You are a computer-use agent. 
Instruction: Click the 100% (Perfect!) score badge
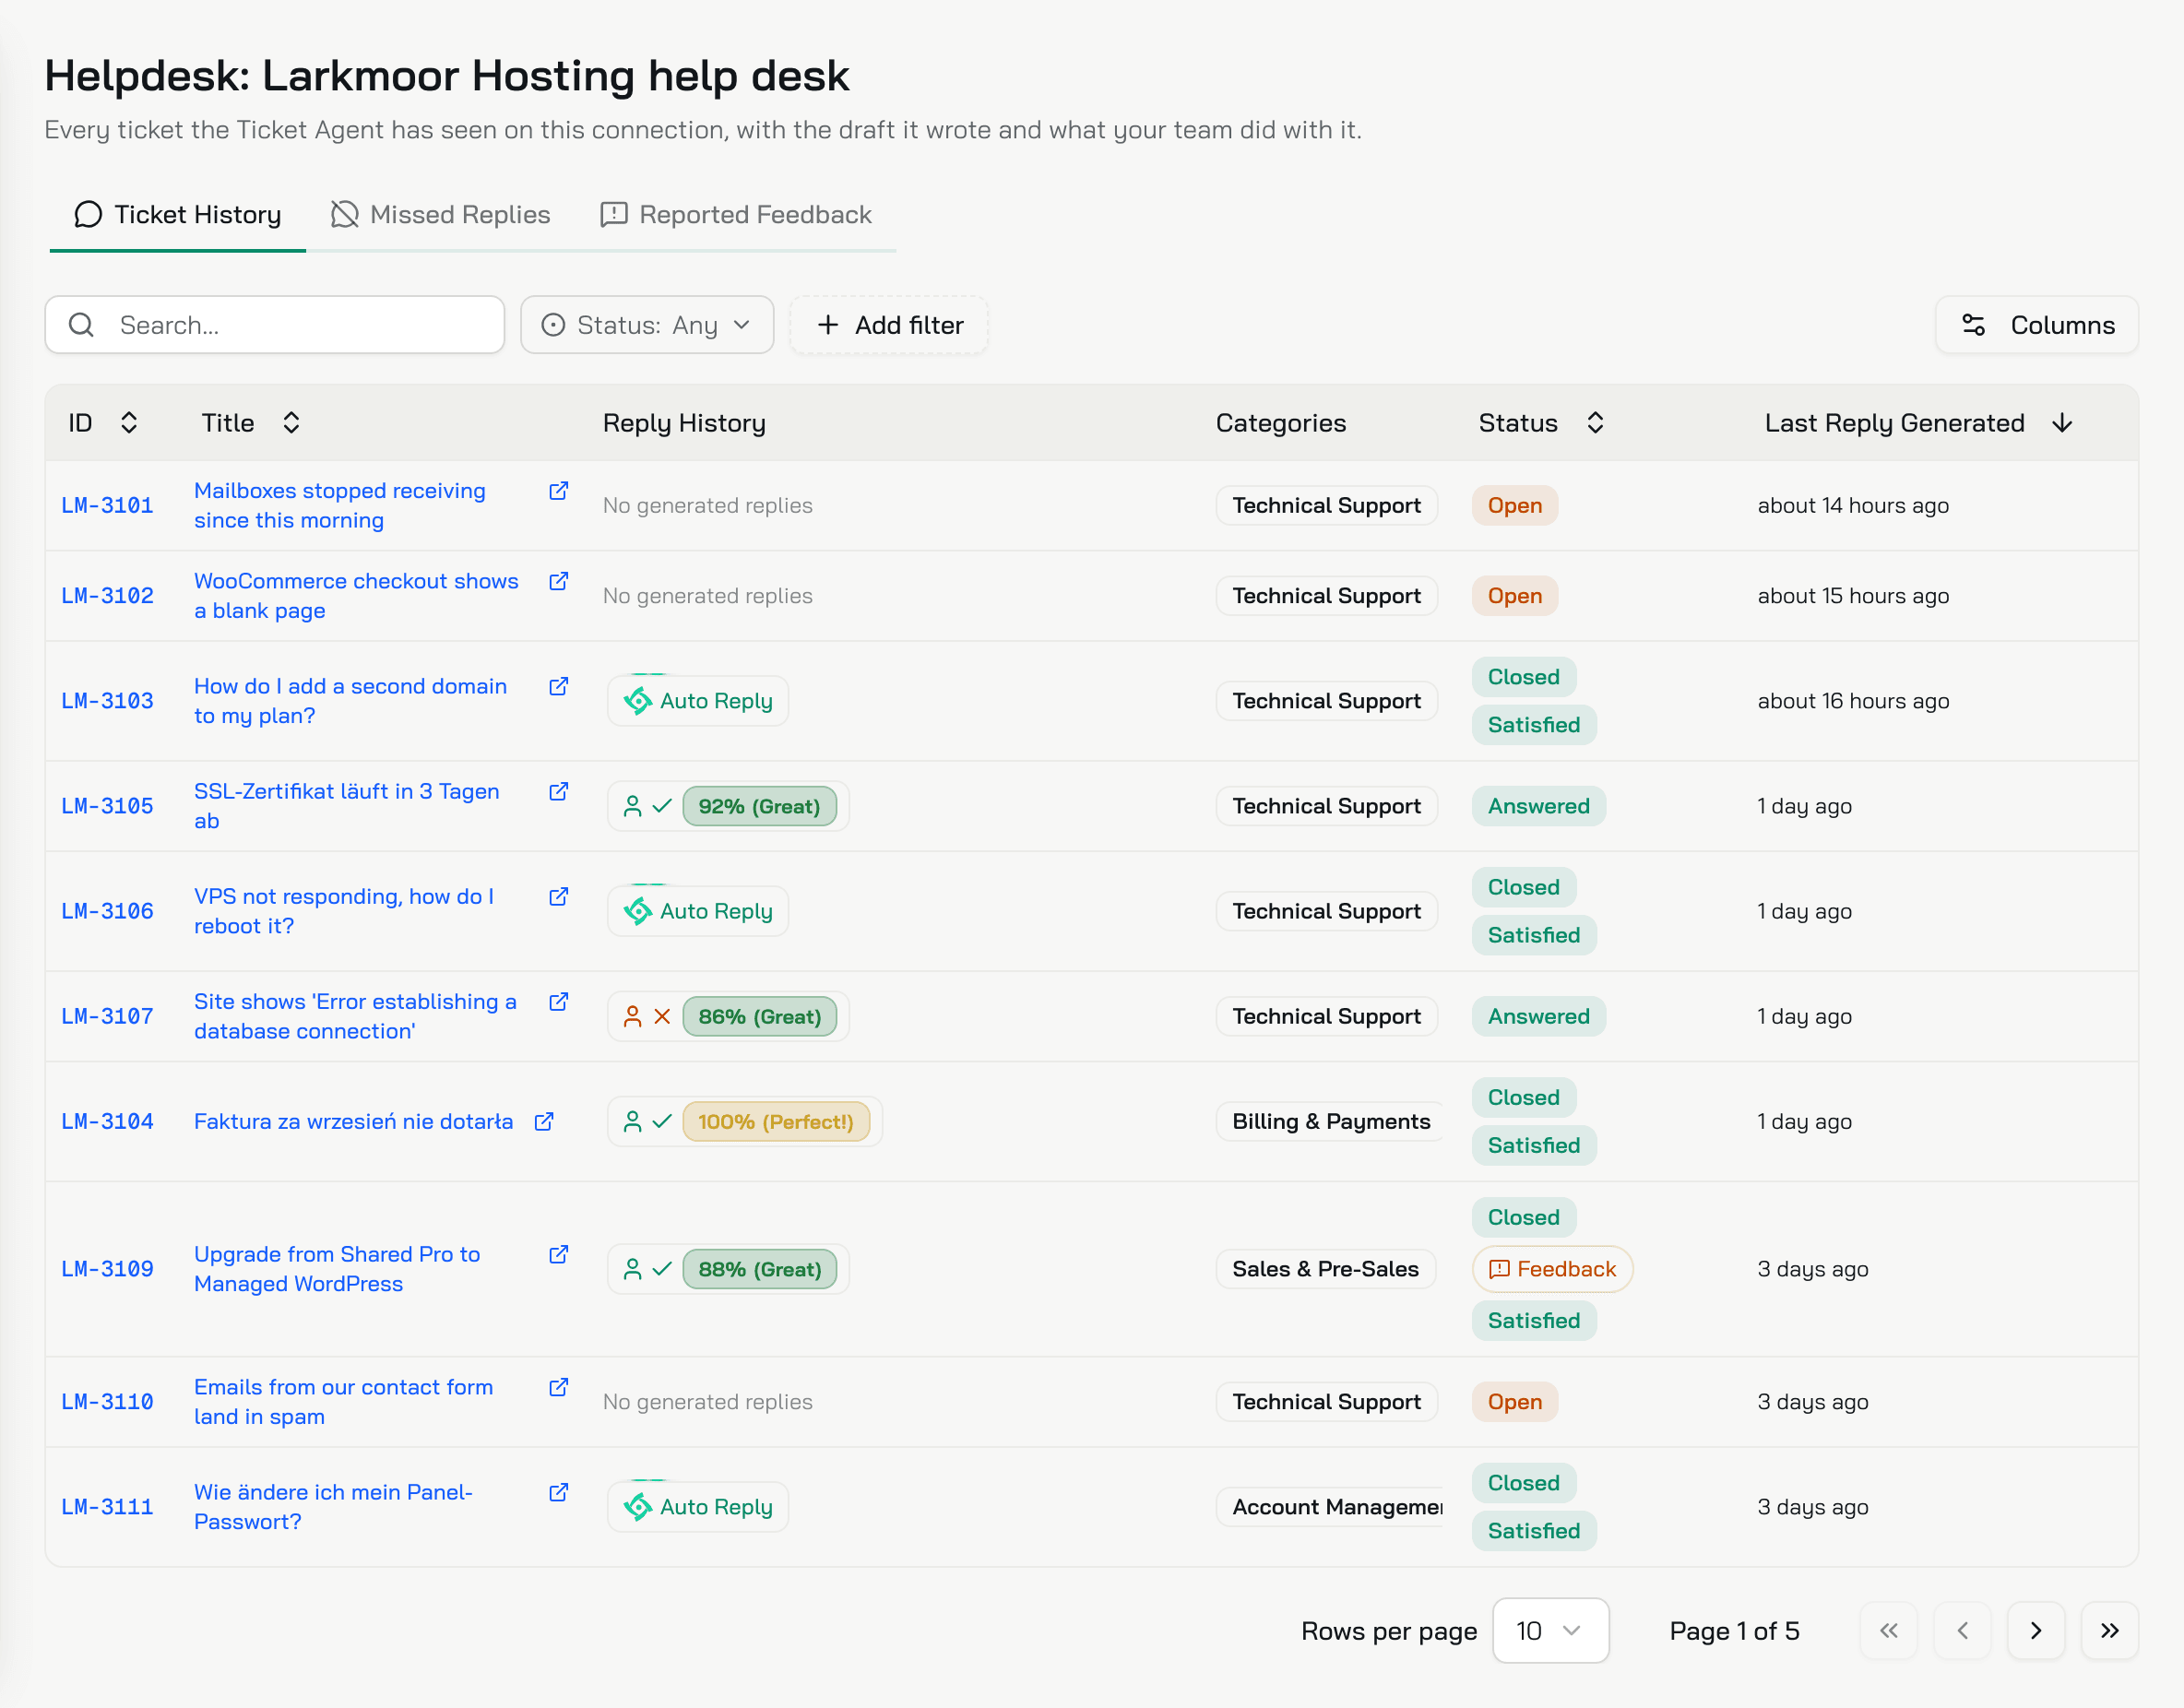[776, 1122]
